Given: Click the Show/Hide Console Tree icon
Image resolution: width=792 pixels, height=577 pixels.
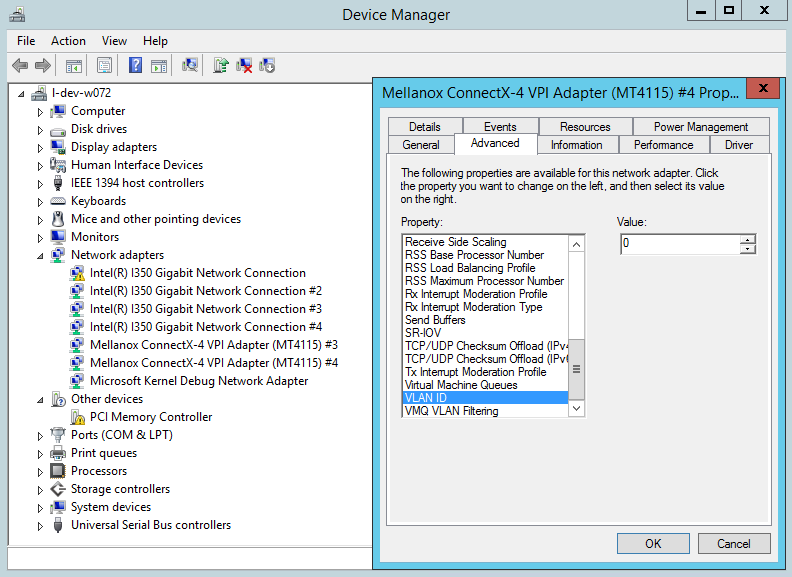Looking at the screenshot, I should 74,66.
